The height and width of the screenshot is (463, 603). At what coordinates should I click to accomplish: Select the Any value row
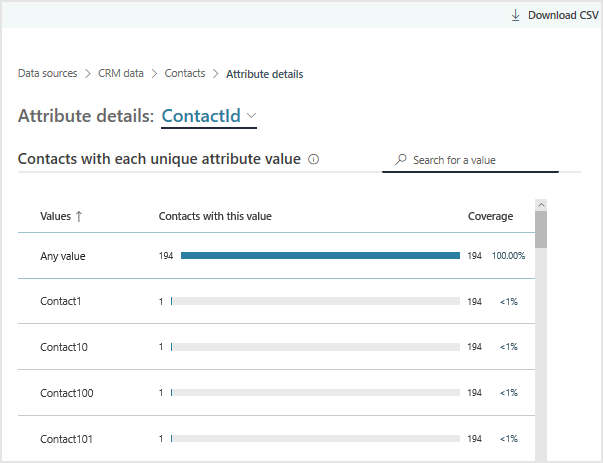pyautogui.click(x=63, y=256)
